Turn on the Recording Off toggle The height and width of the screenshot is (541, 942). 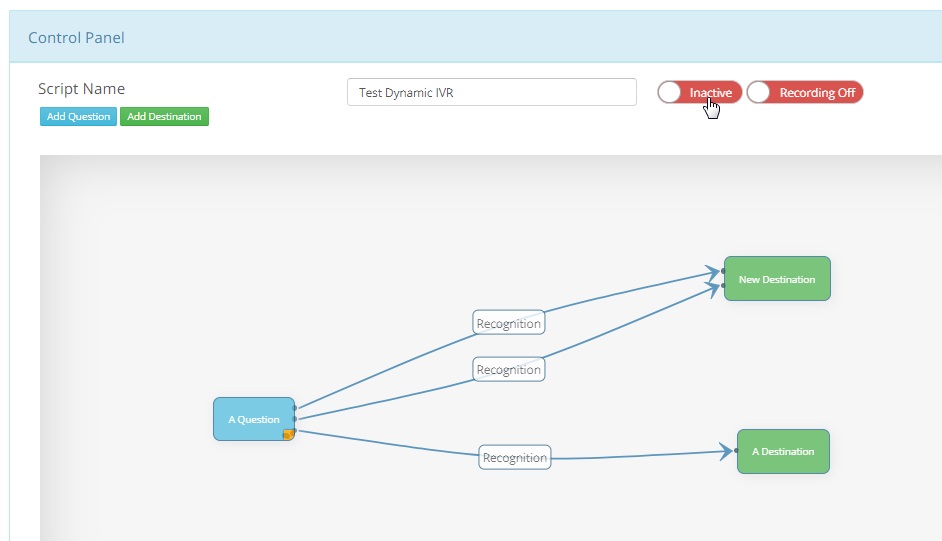804,92
